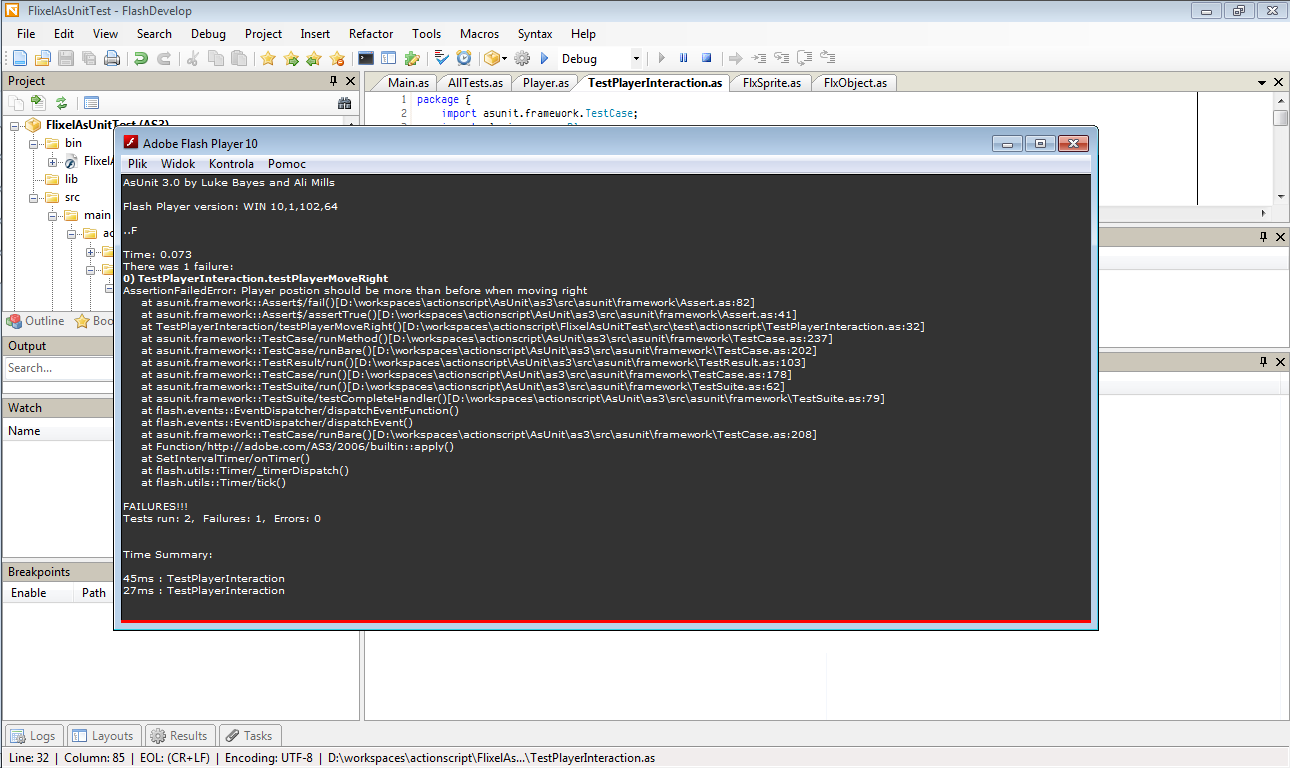
Task: Click the binoculars find icon in Project panel
Action: point(344,103)
